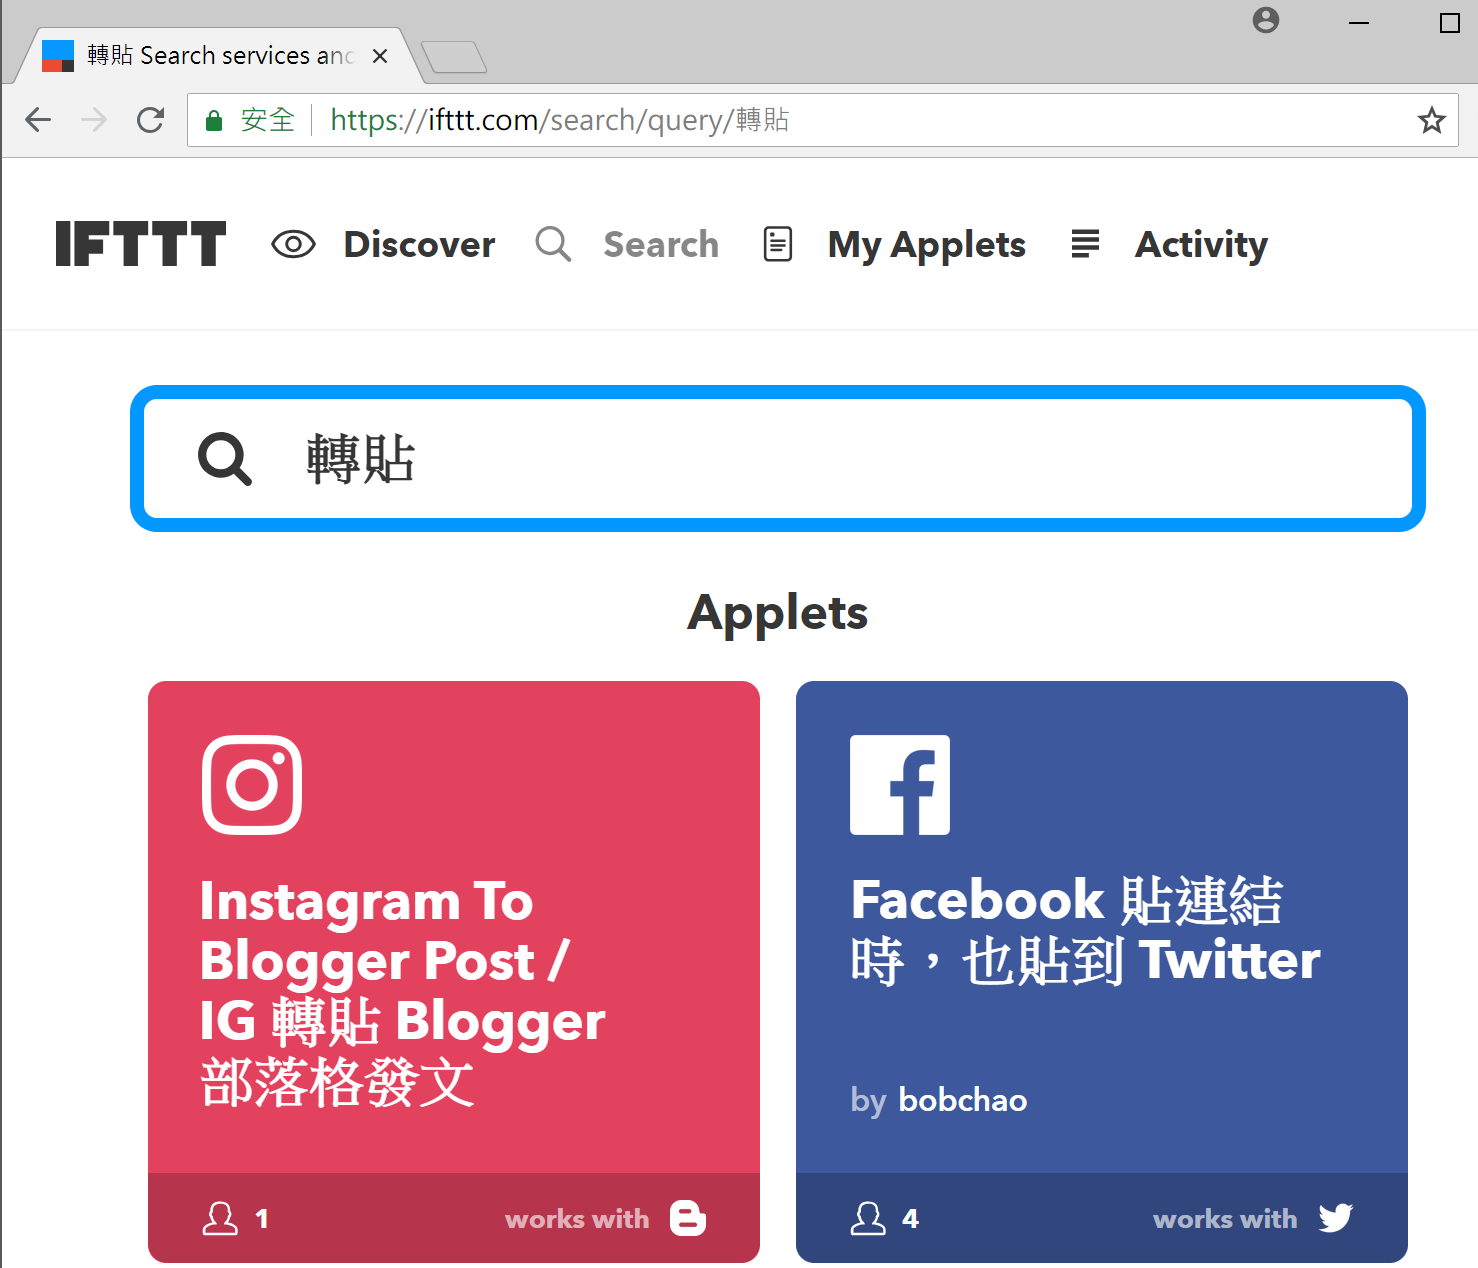Click the Twitter bird icon on Facebook card

(1336, 1218)
